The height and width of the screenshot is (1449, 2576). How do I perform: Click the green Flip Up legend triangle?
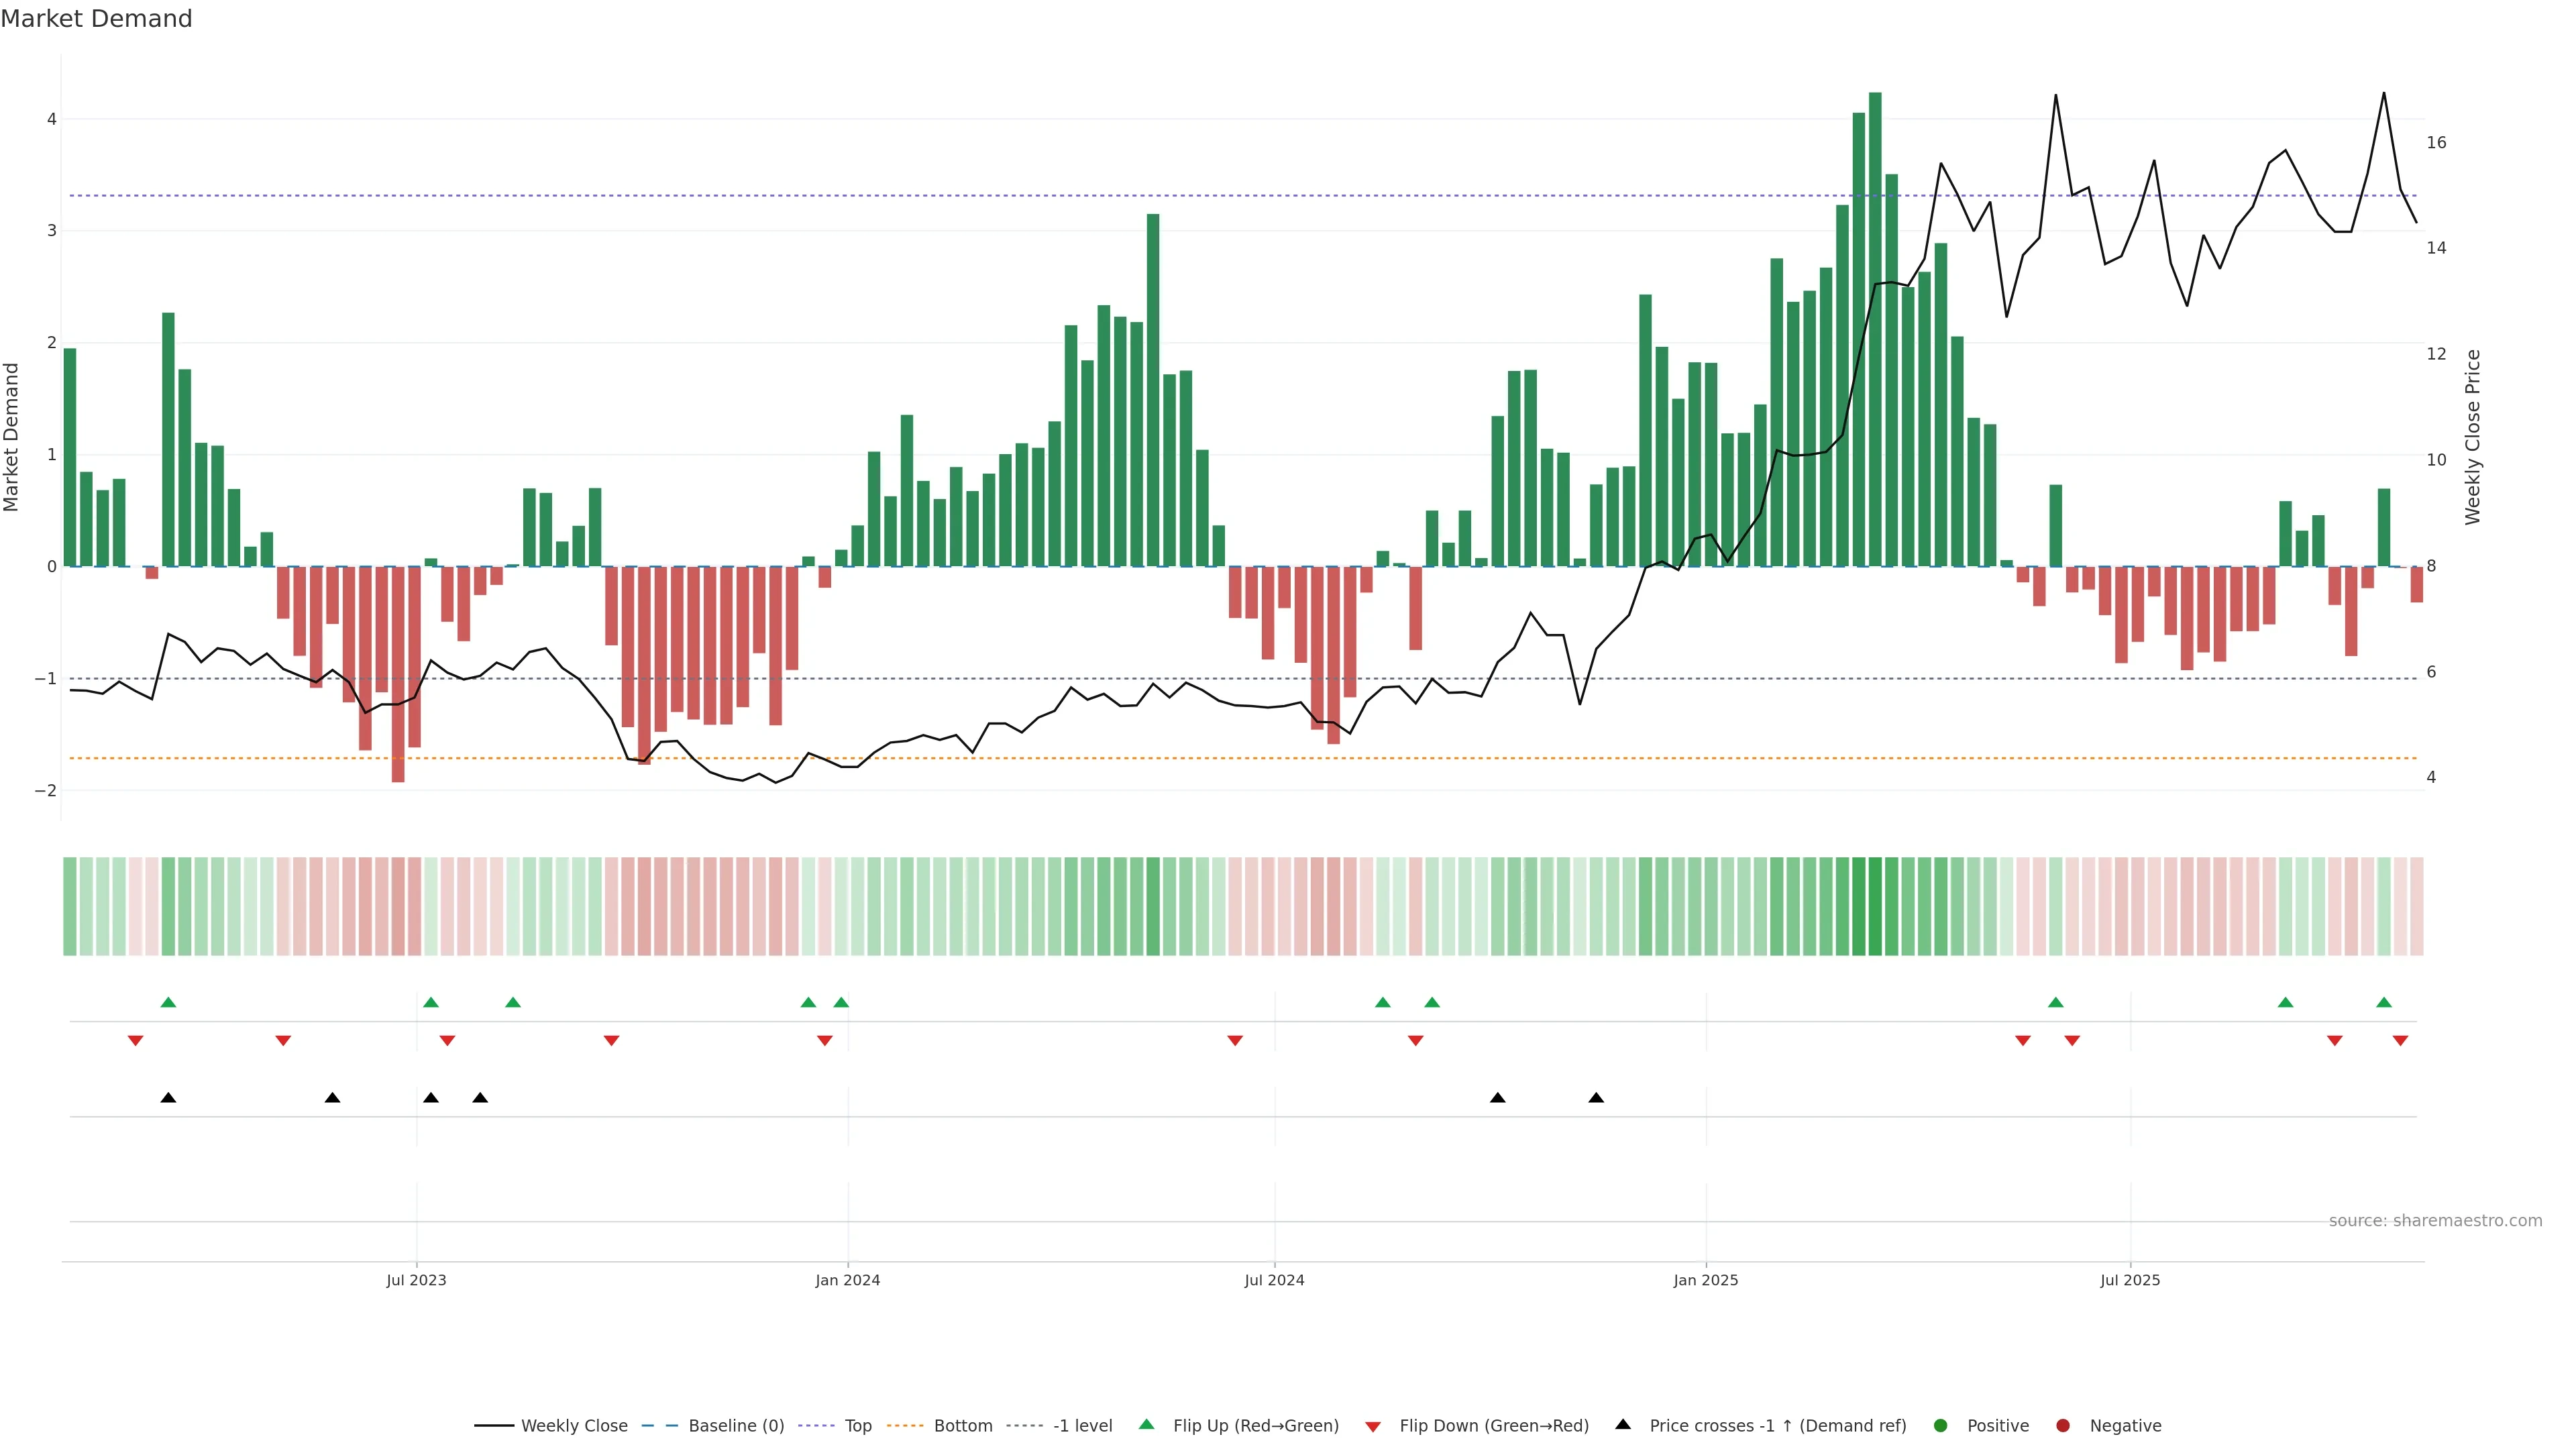tap(1146, 1424)
